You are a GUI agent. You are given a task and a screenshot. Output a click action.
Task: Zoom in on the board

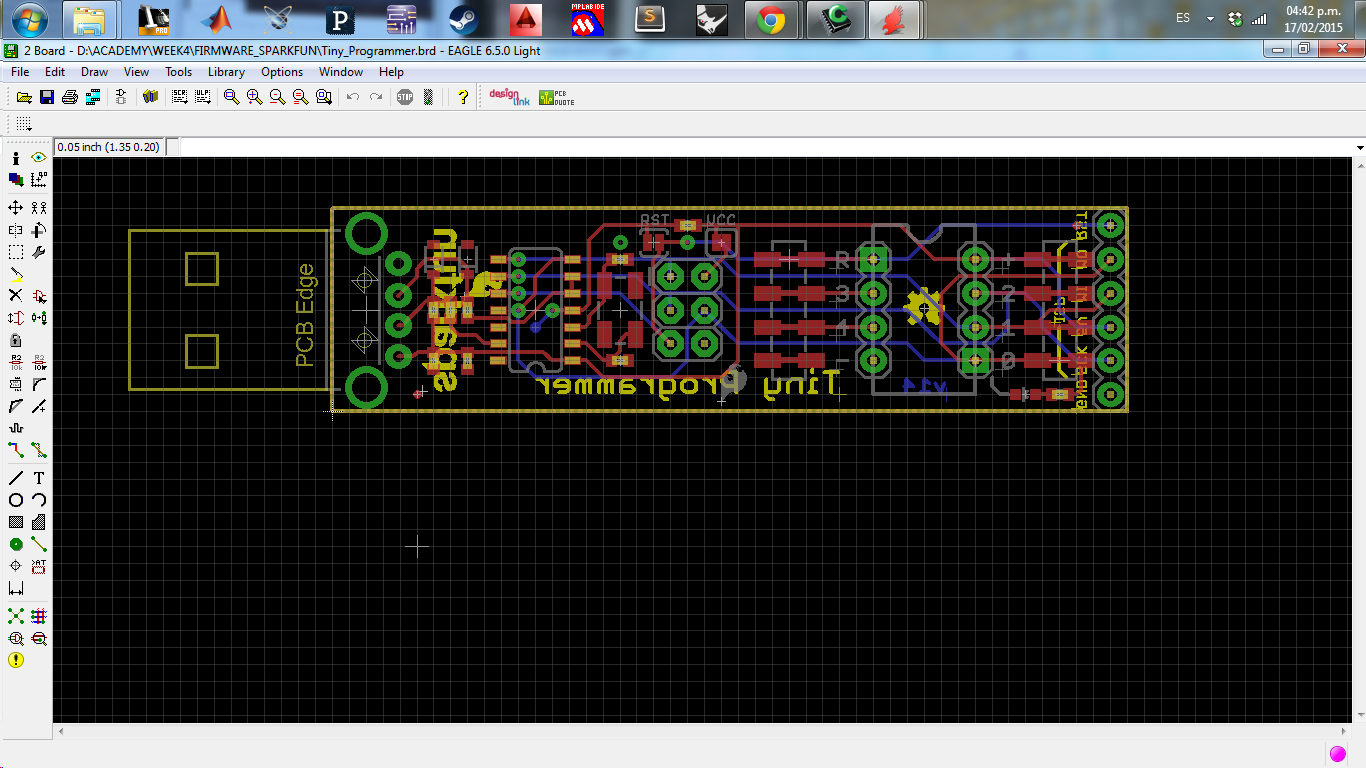coord(255,97)
